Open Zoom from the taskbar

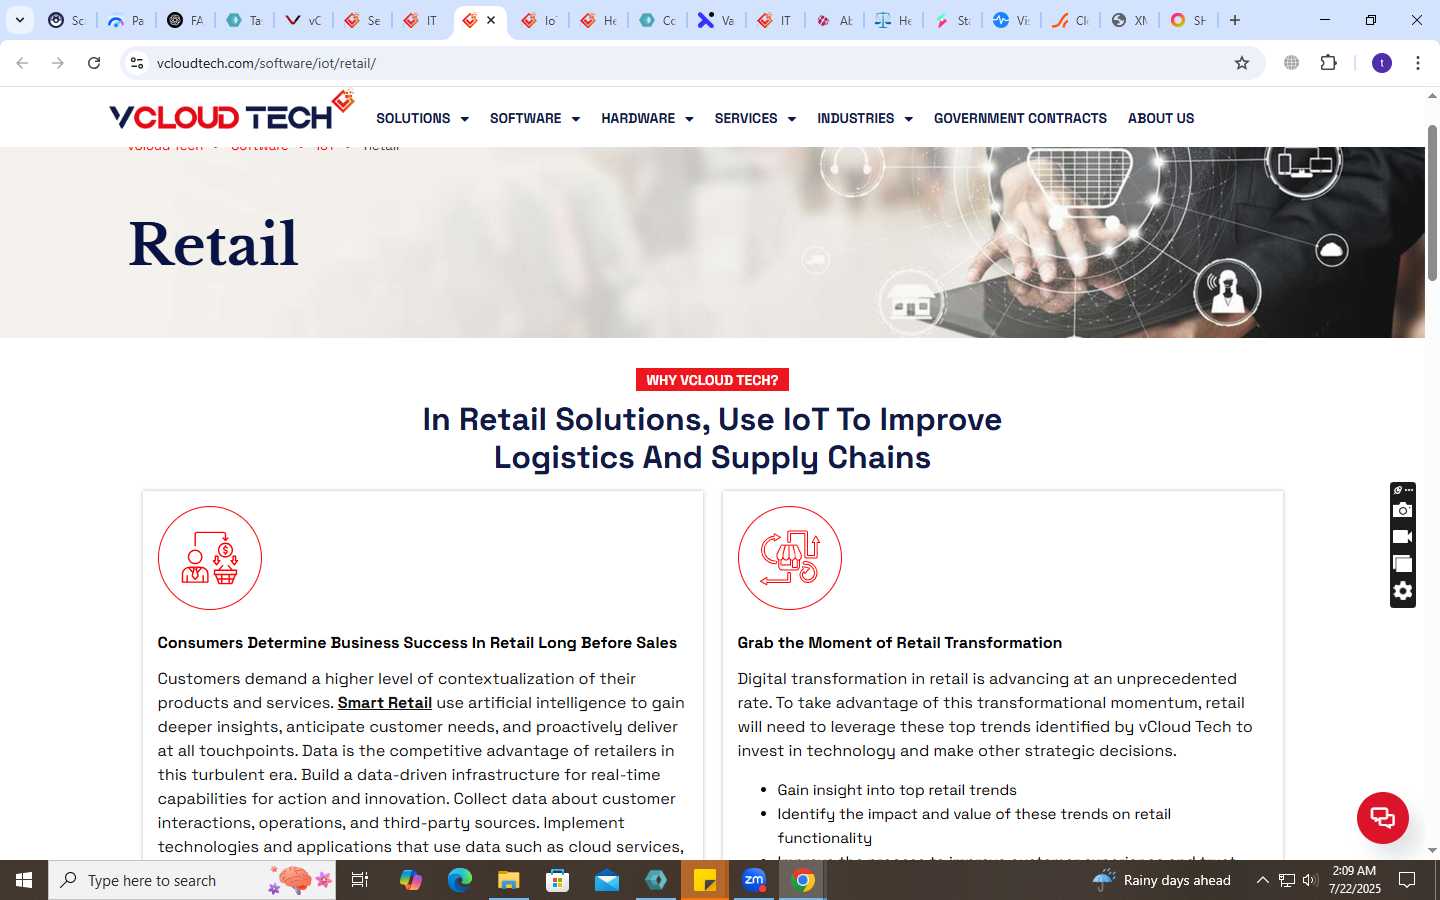pos(754,880)
